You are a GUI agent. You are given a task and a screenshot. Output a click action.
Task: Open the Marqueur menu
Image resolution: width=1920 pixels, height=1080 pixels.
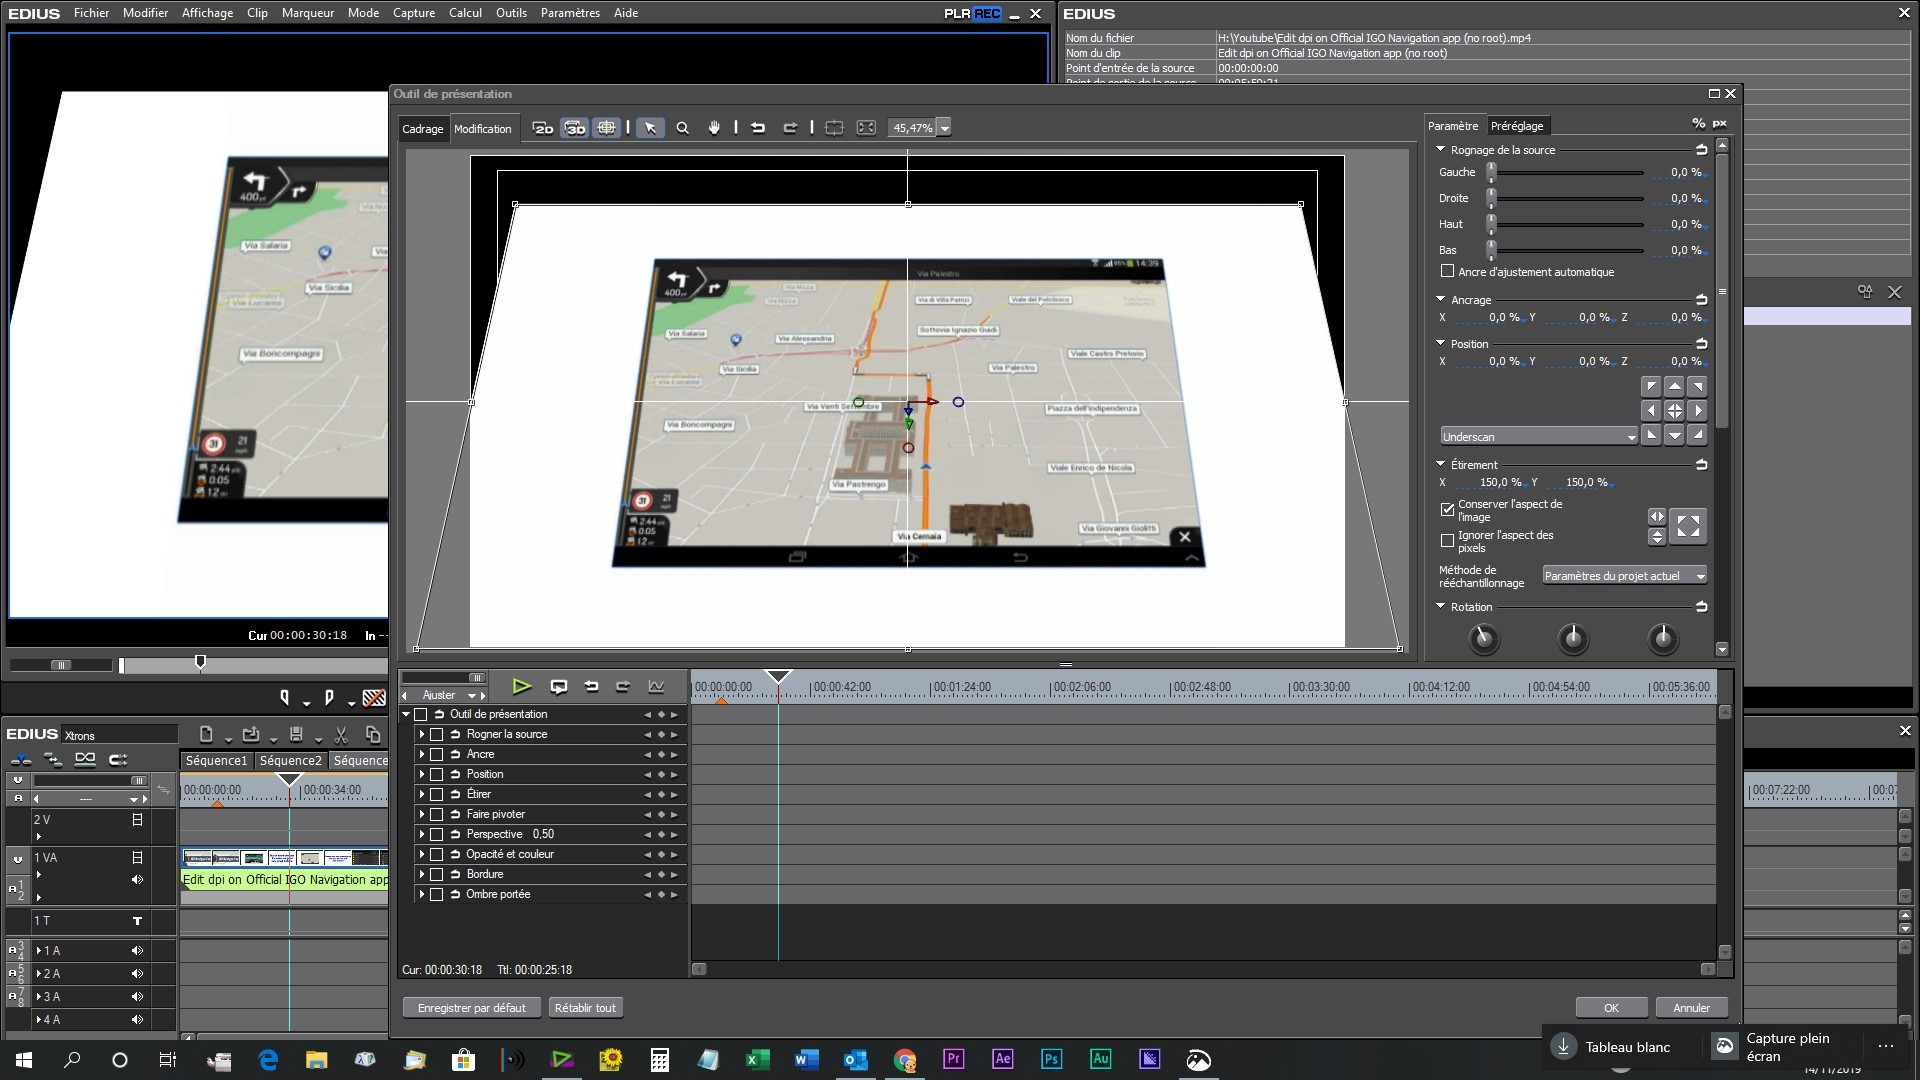pos(307,13)
